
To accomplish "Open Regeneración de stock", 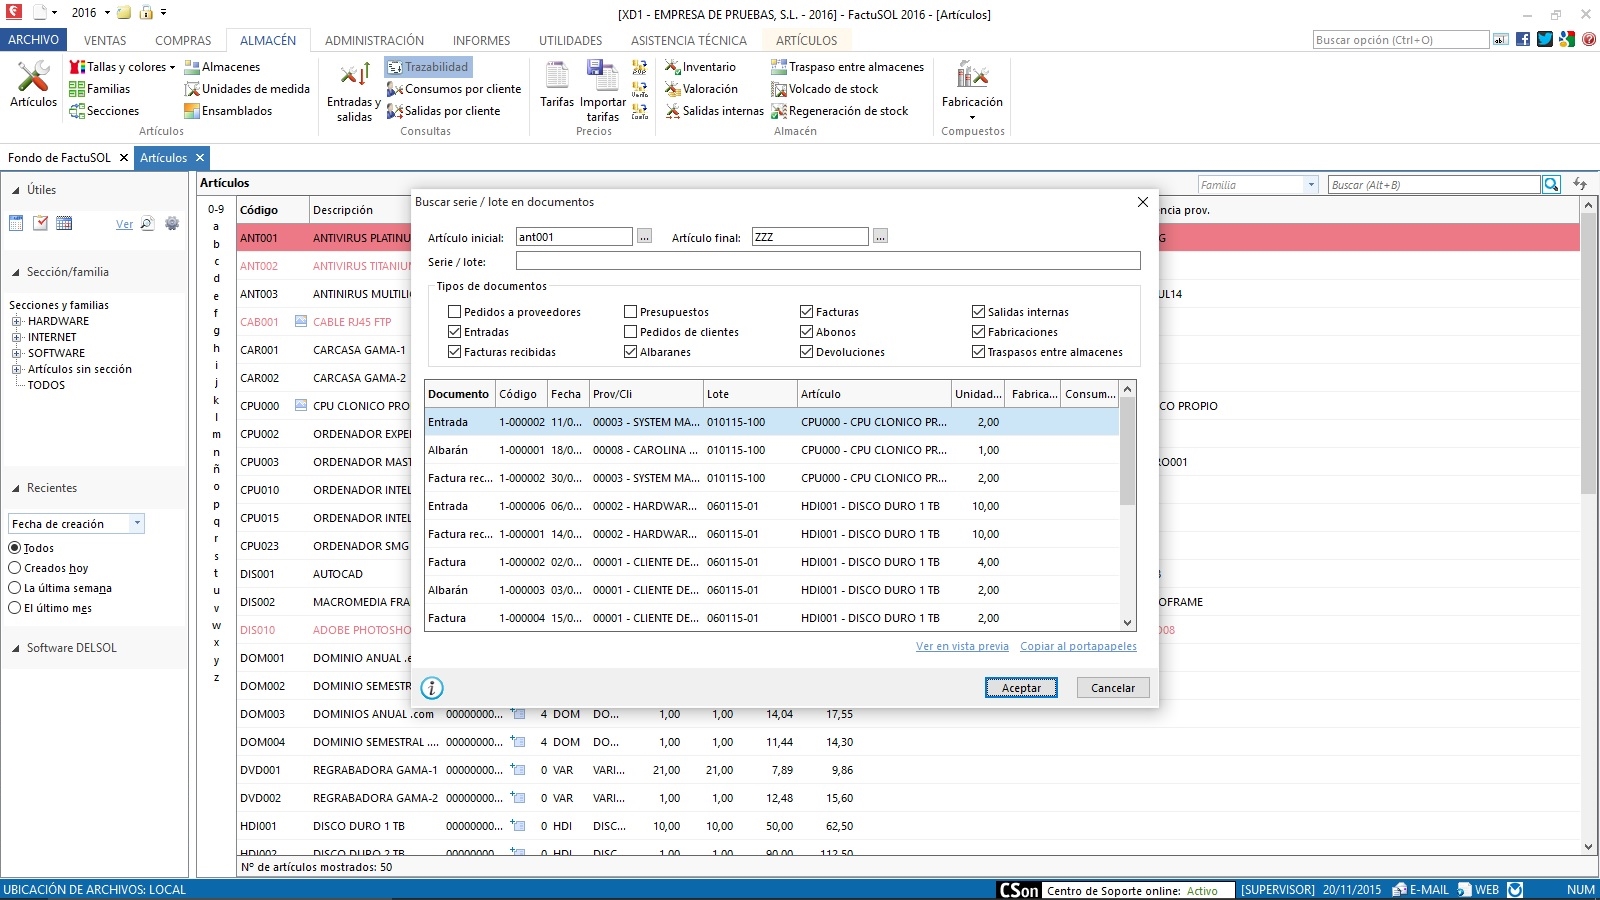I will pyautogui.click(x=840, y=111).
